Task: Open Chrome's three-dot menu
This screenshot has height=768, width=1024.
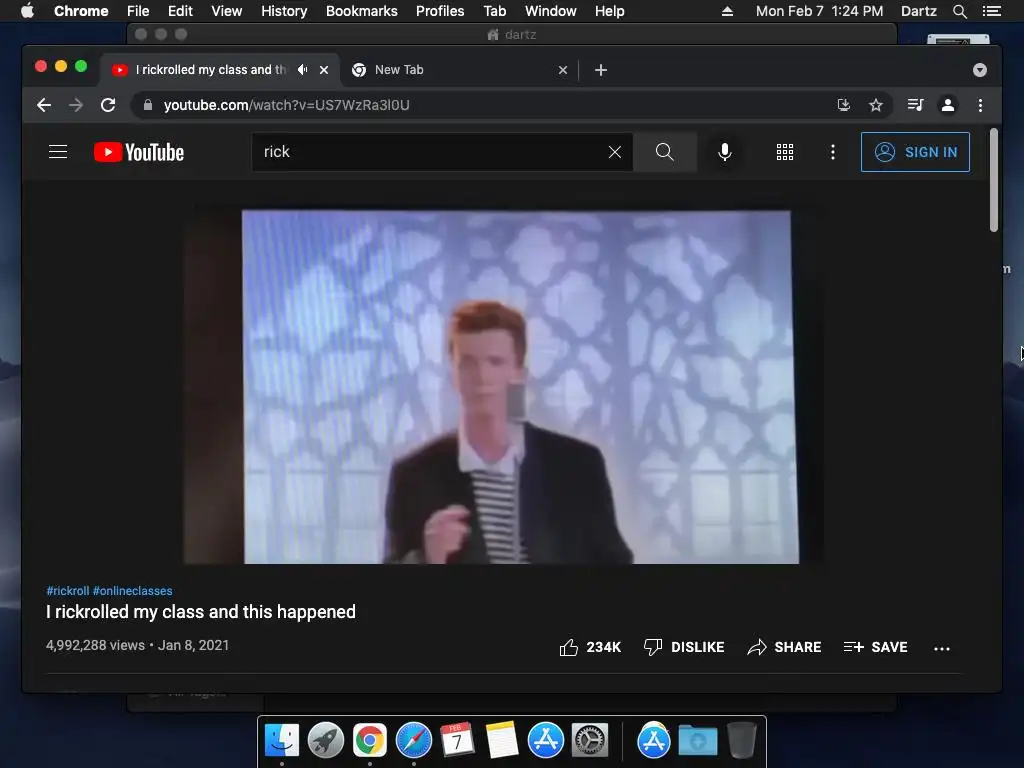Action: (x=980, y=105)
